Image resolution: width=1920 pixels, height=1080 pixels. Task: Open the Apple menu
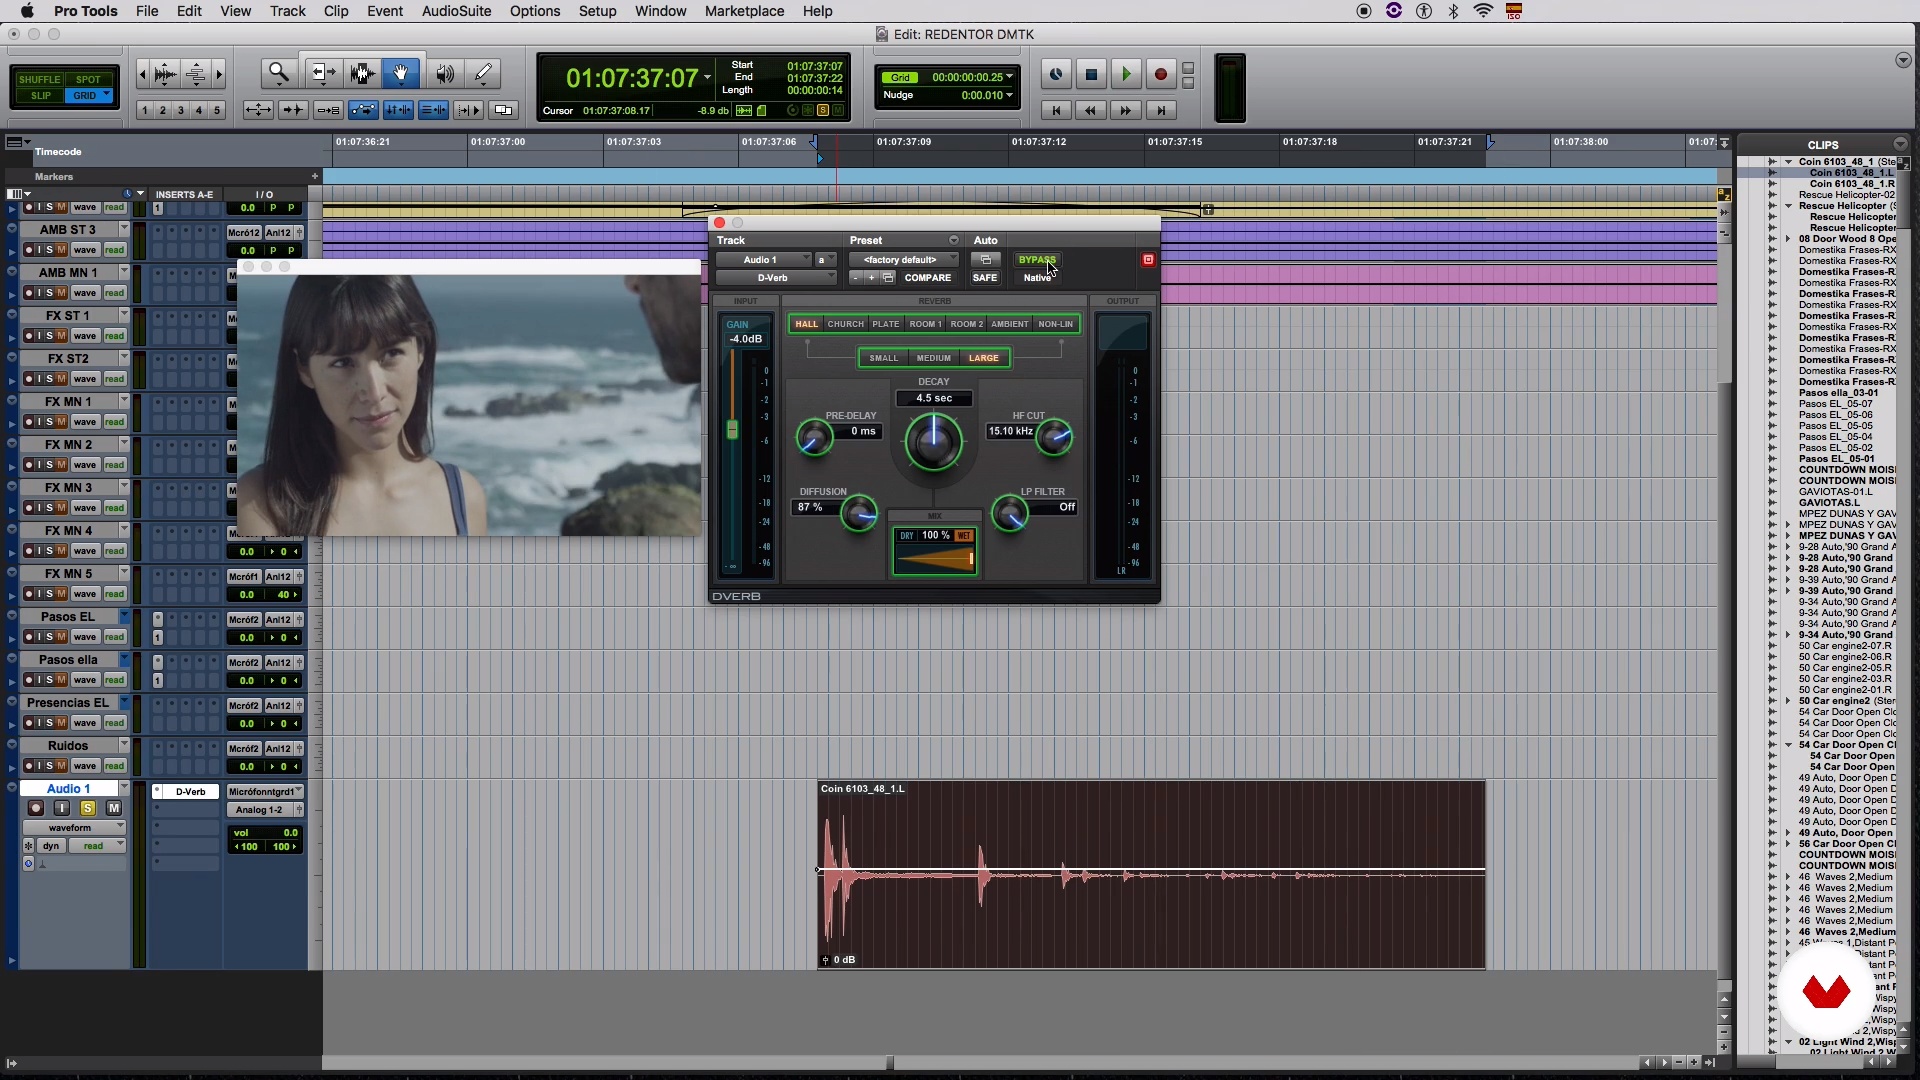(27, 11)
